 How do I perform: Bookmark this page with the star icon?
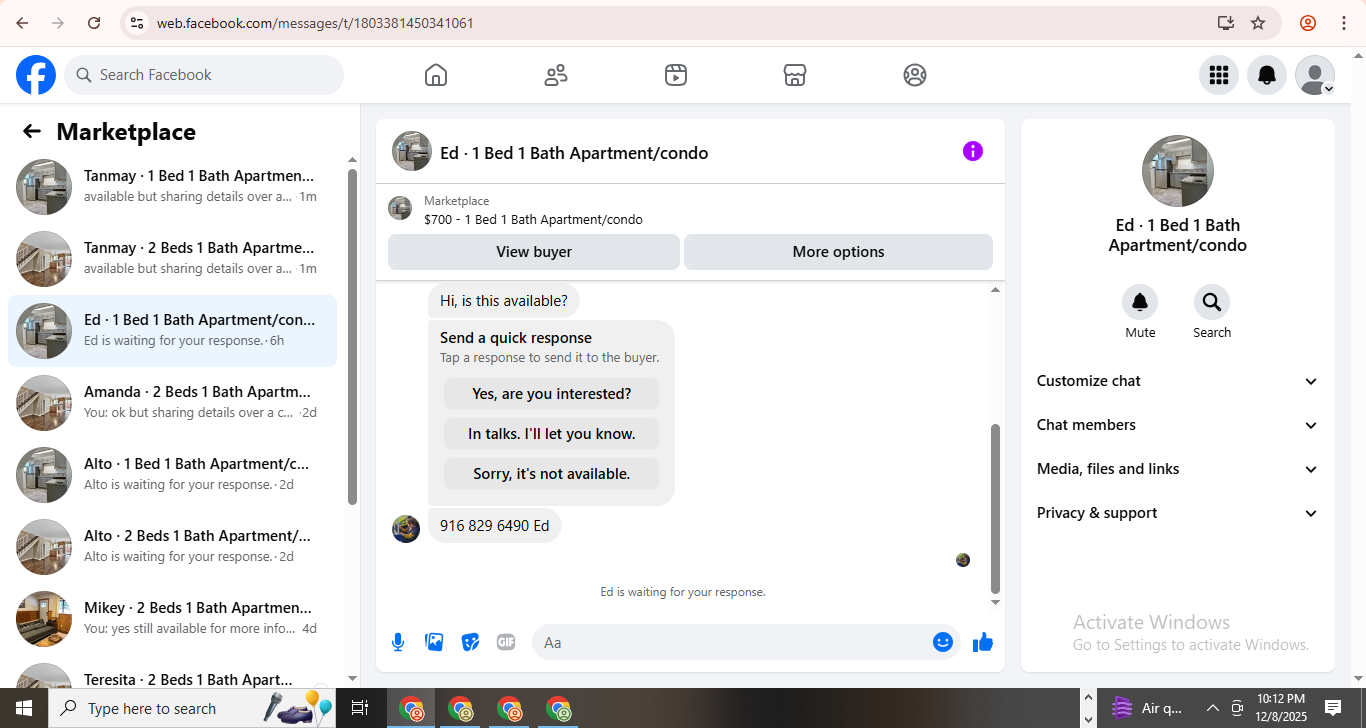click(1258, 23)
